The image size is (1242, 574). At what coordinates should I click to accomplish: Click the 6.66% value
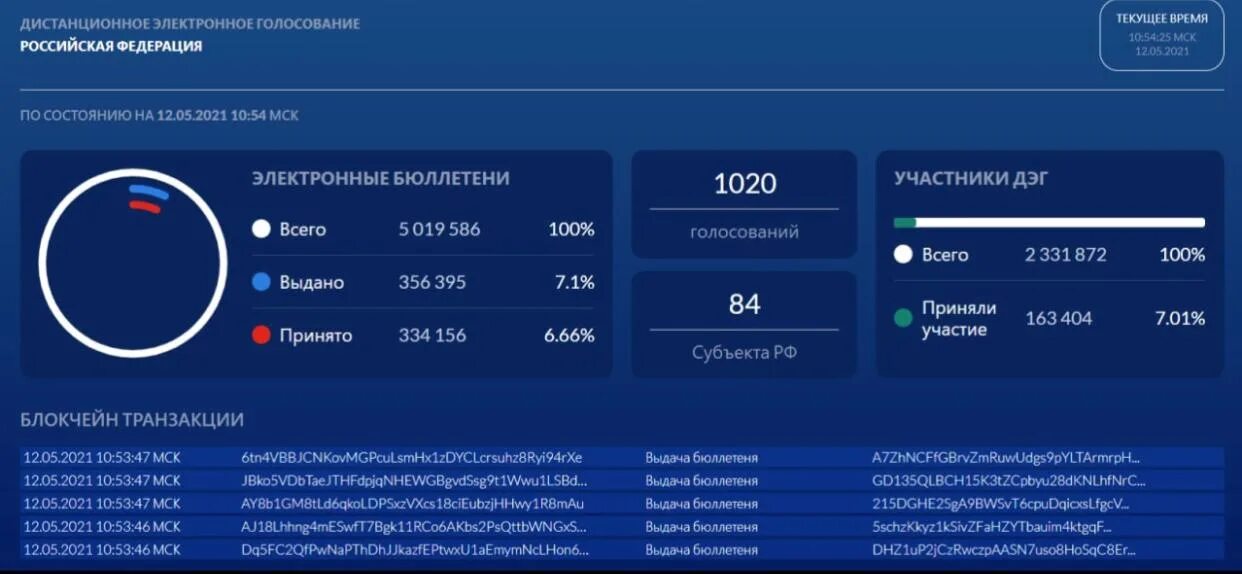pyautogui.click(x=569, y=335)
